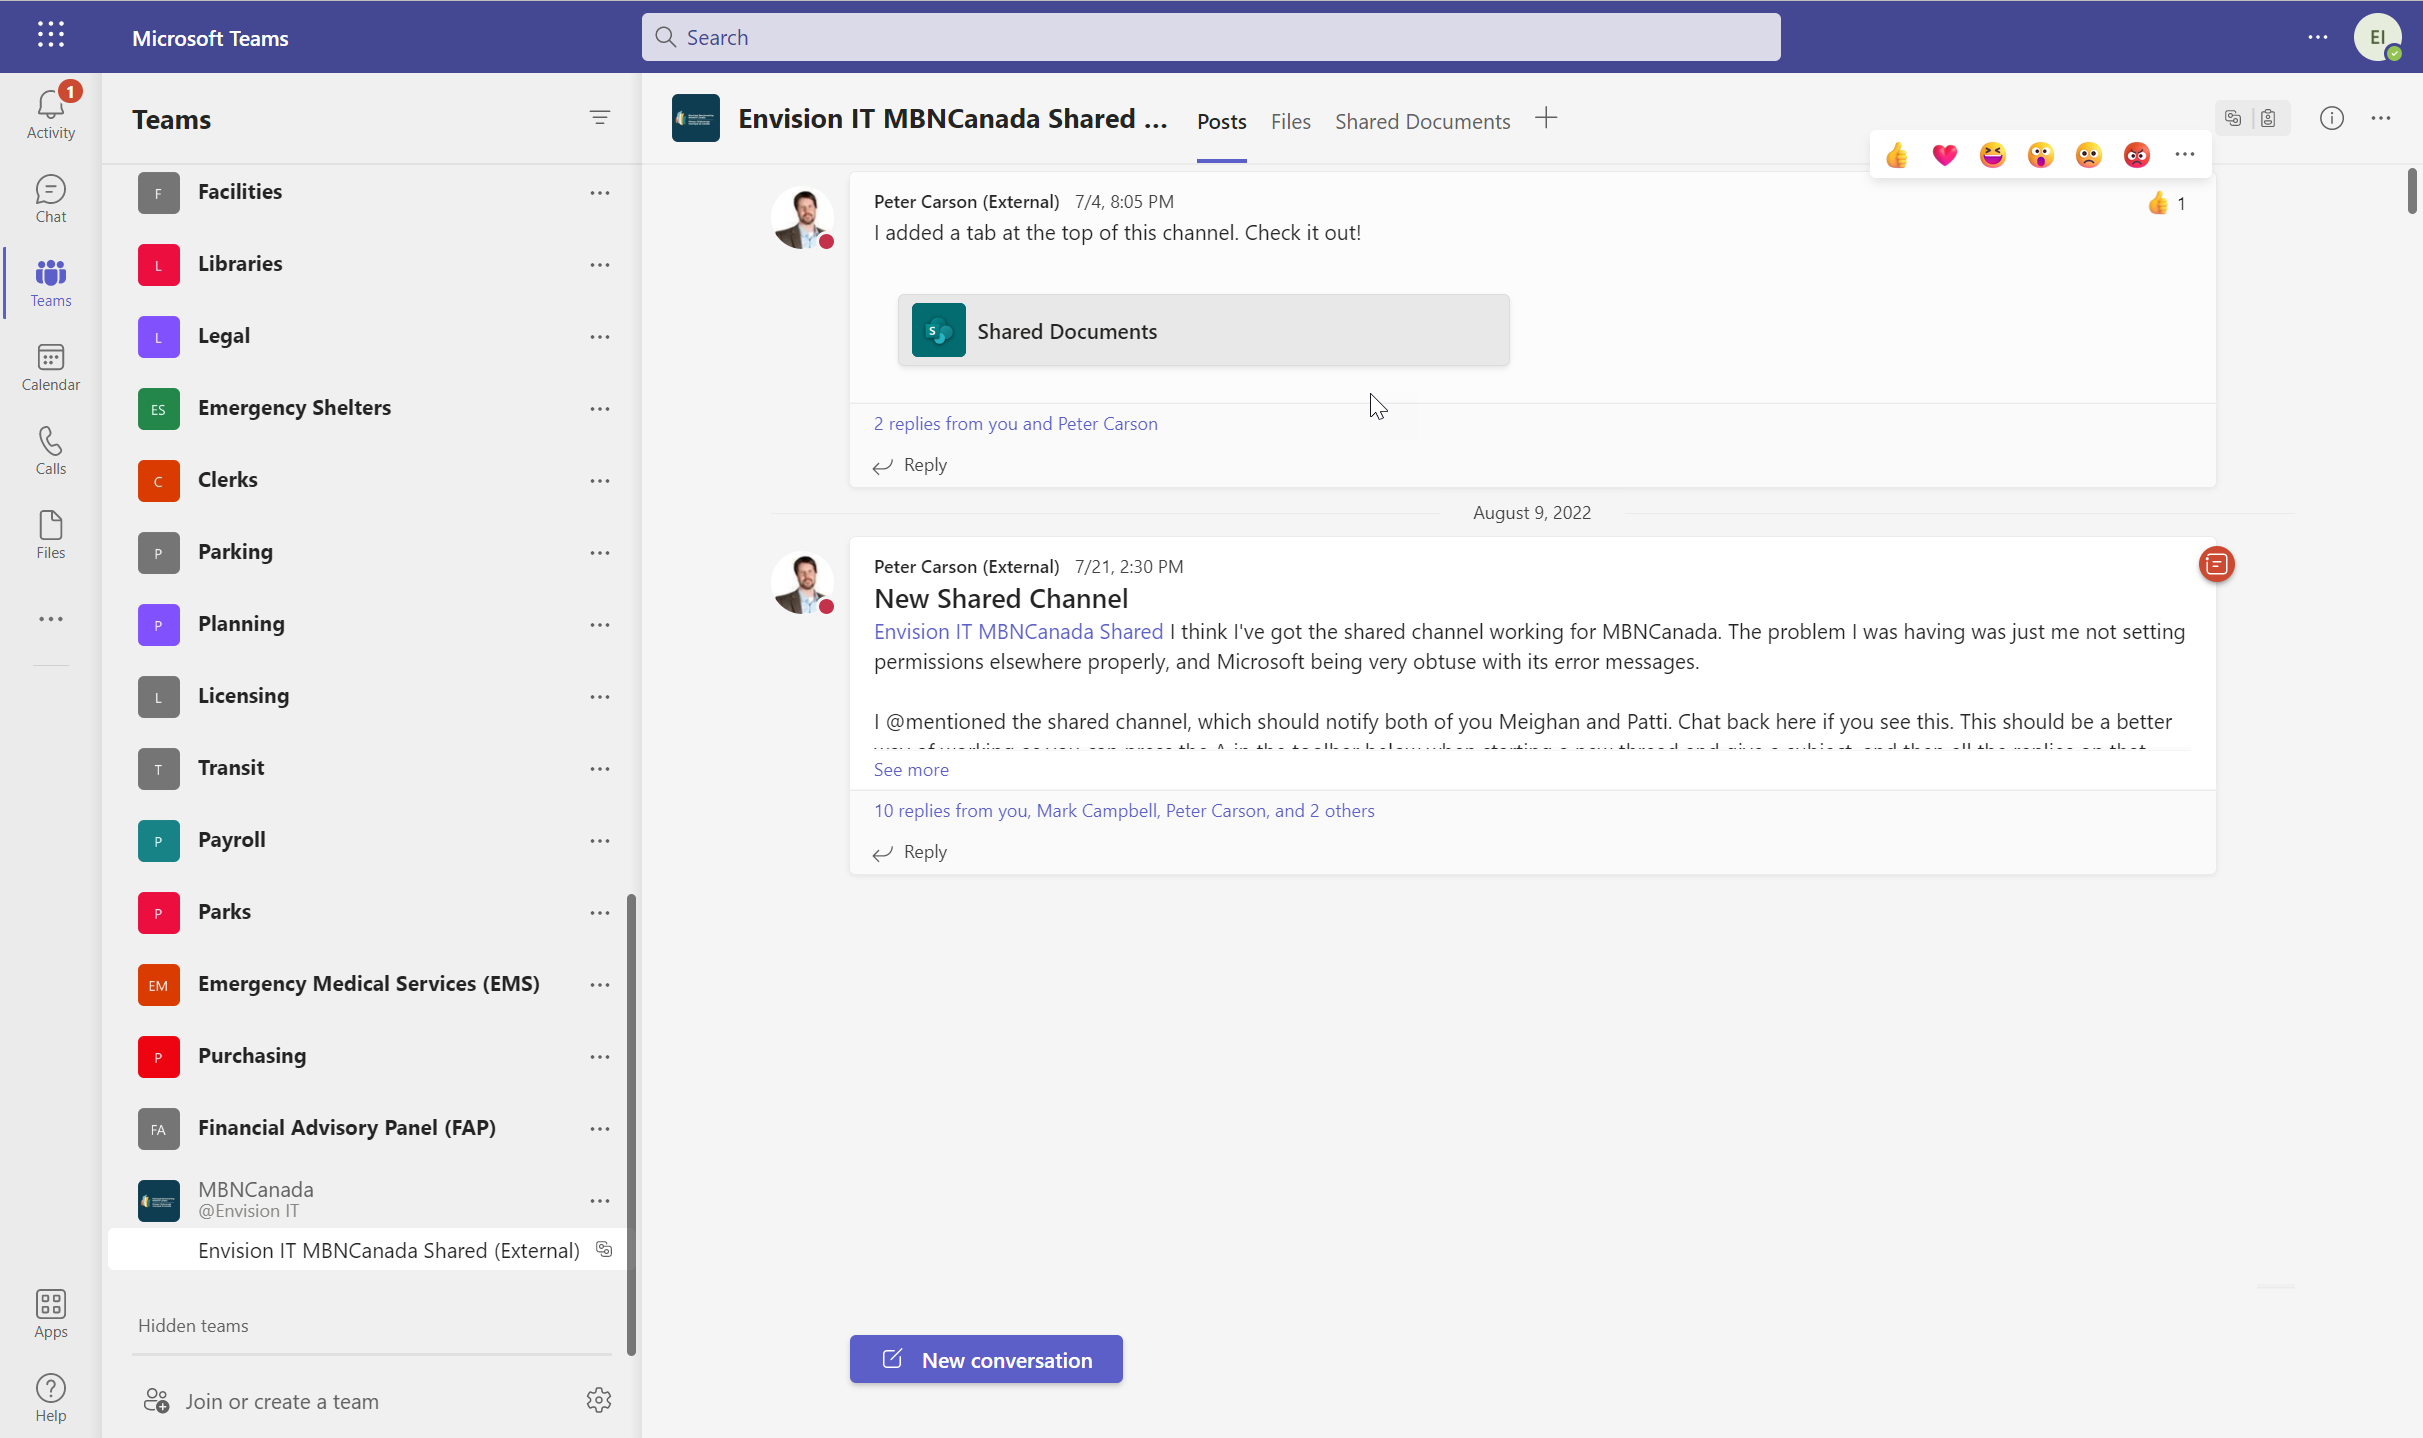2423x1438 pixels.
Task: Expand Hidden teams section
Action: pos(193,1325)
